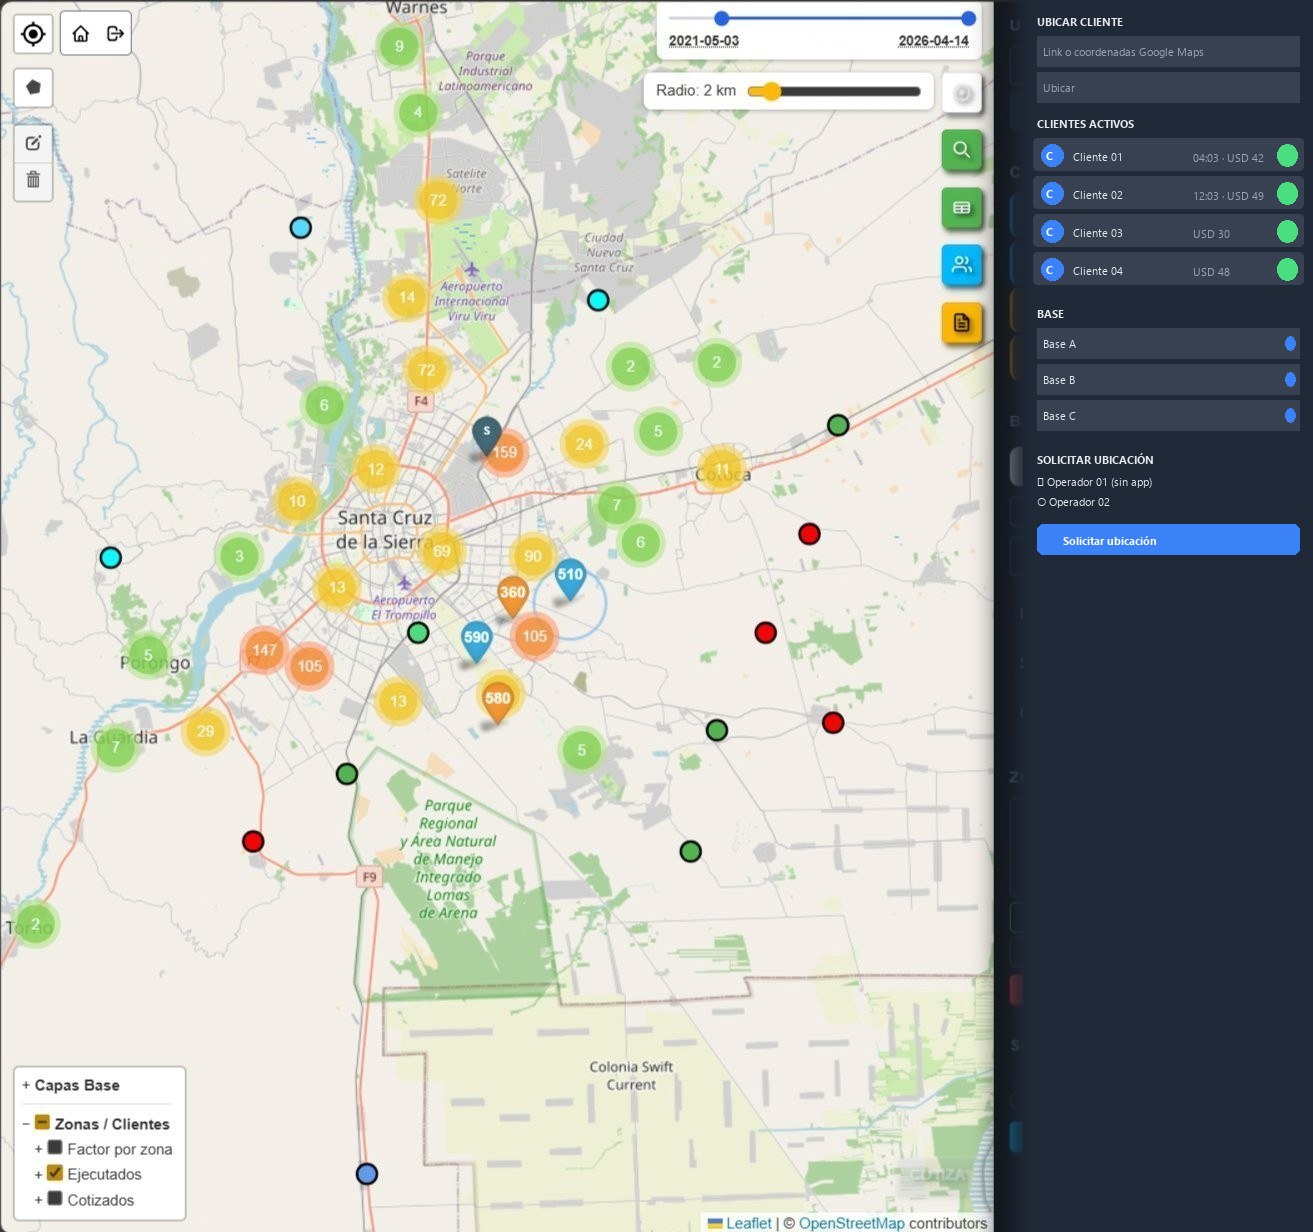Viewport: 1313px width, 1232px height.
Task: Open the green table view button
Action: [961, 208]
